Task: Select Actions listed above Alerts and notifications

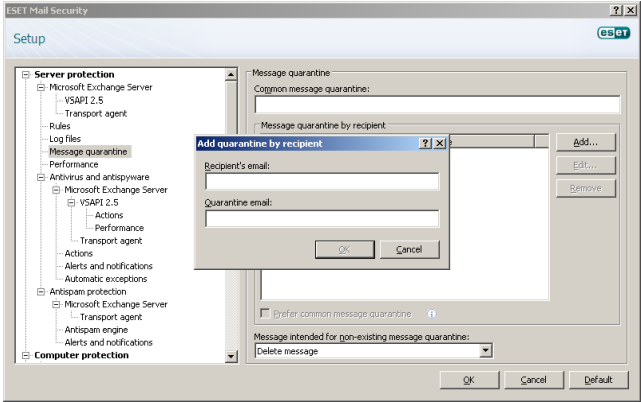Action: [78, 254]
